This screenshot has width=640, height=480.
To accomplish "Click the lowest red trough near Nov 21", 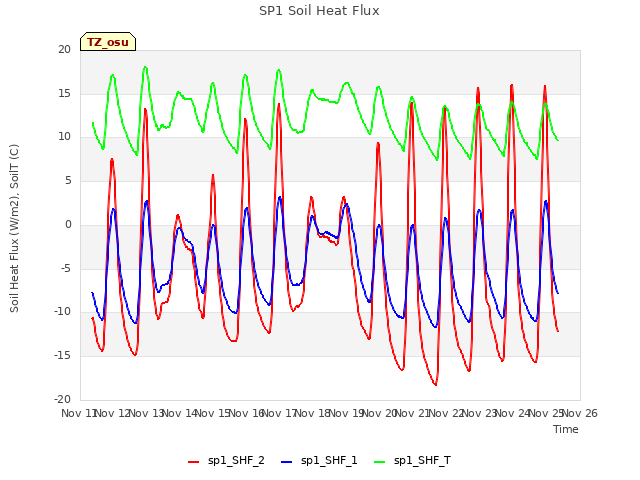I will pos(436,384).
